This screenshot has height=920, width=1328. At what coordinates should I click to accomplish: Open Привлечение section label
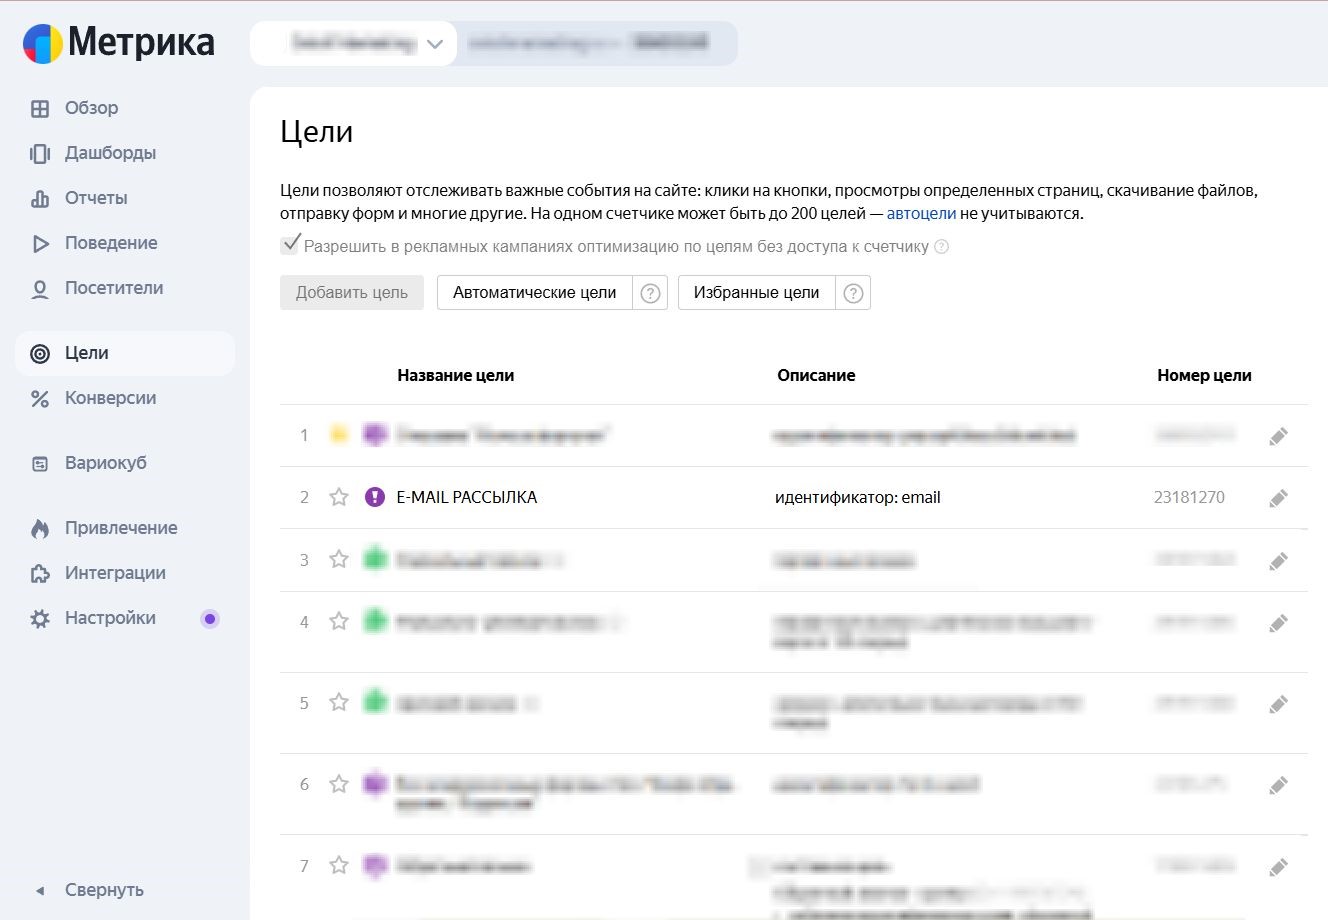tap(121, 528)
